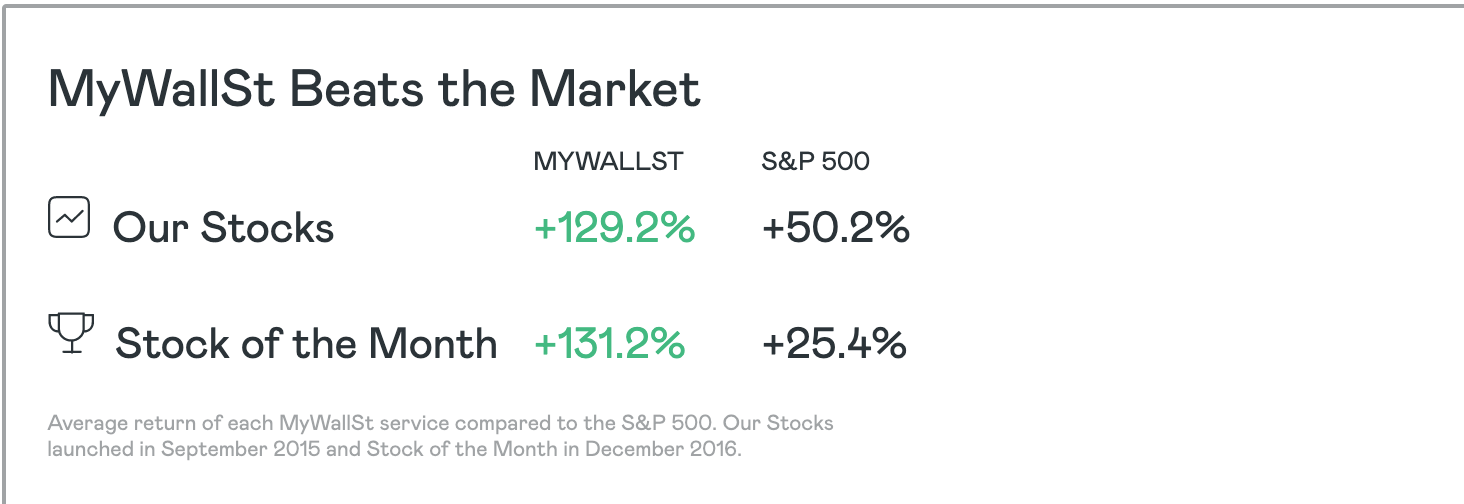Click the +25.4% S&P 500 value
The image size is (1464, 504).
coord(834,344)
